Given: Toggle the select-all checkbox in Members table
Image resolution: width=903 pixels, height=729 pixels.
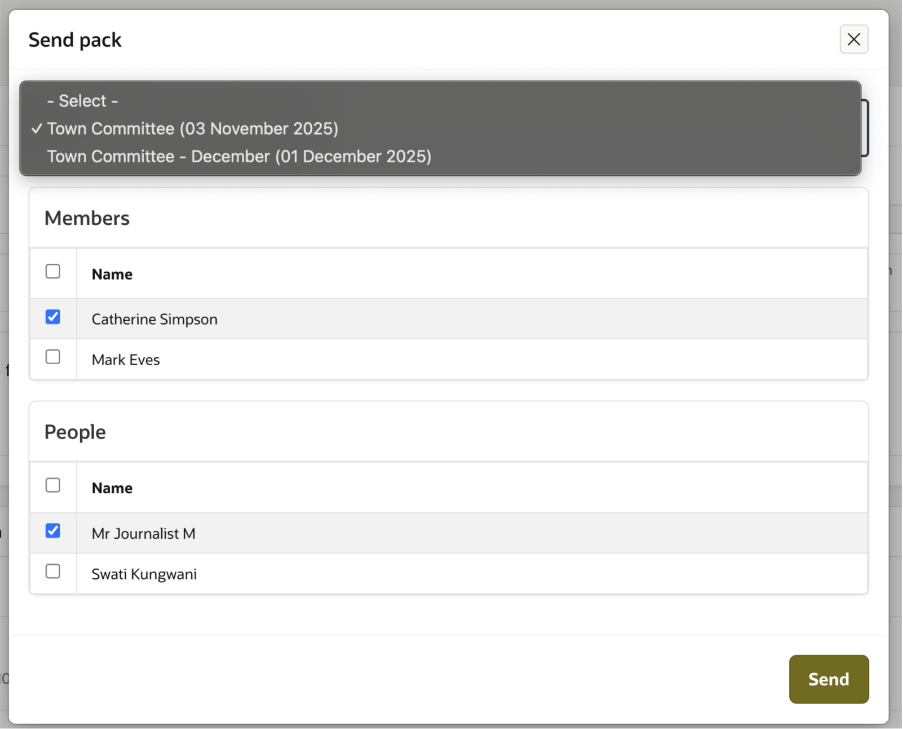Looking at the screenshot, I should pyautogui.click(x=52, y=271).
